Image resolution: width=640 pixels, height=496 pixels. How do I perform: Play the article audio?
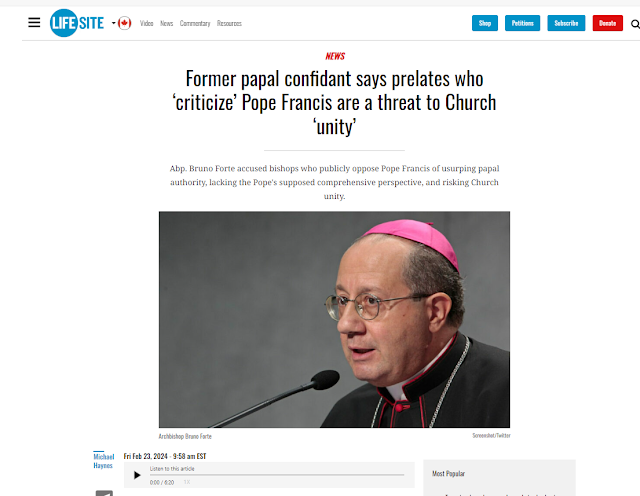coord(137,475)
